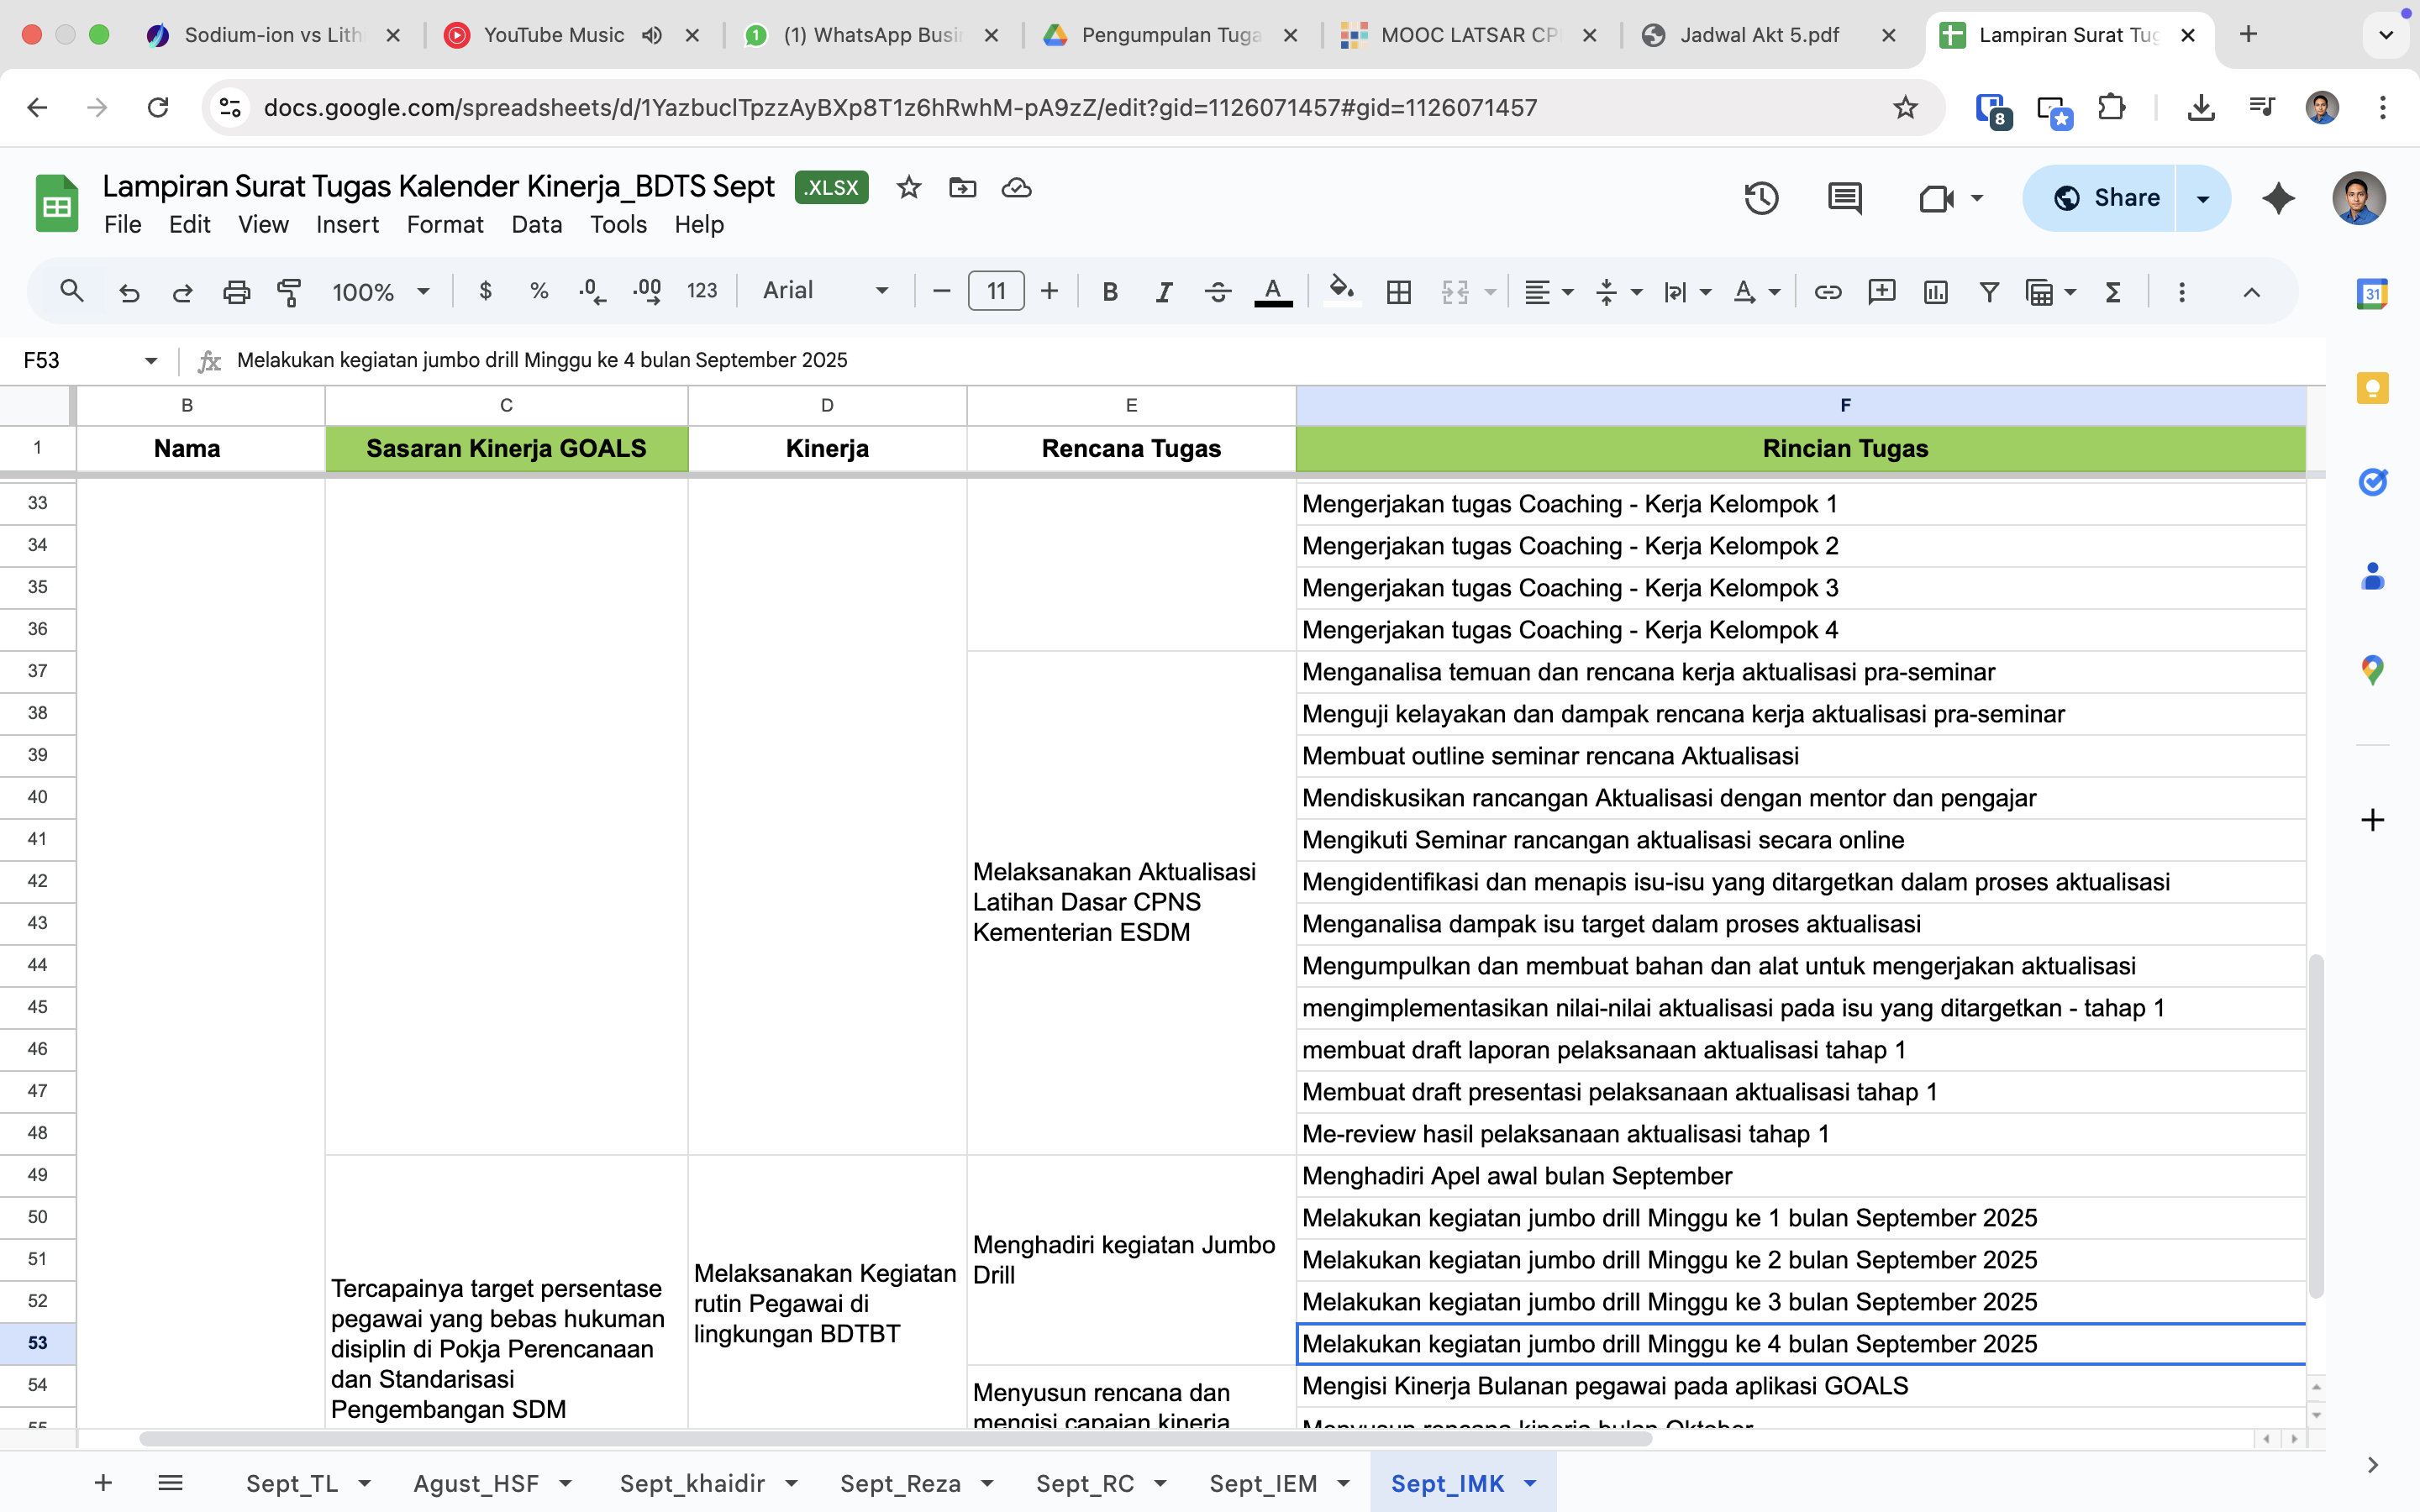Expand the Sept_IMK sheet tab menu
Screen dimensions: 2420x1512
point(1530,1483)
